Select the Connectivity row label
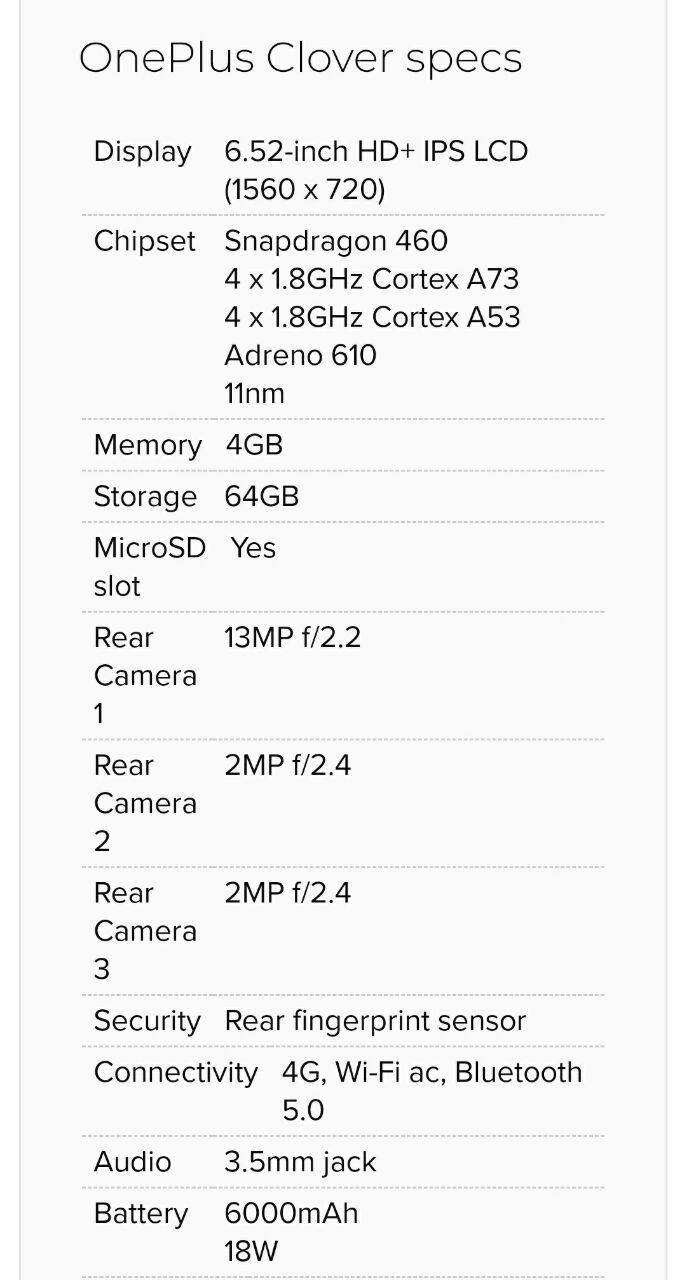This screenshot has width=686, height=1280. pyautogui.click(x=175, y=1072)
